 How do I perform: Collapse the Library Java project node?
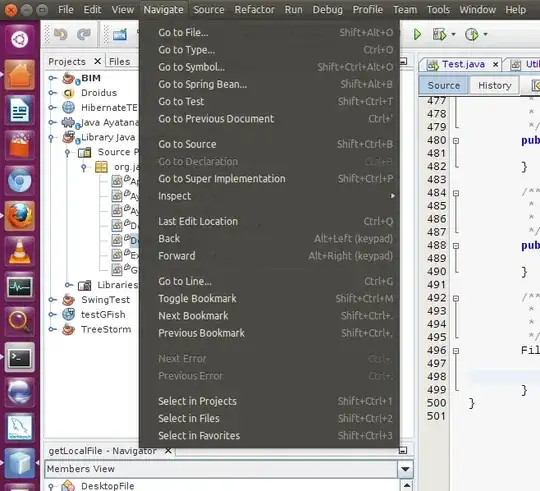click(51, 138)
